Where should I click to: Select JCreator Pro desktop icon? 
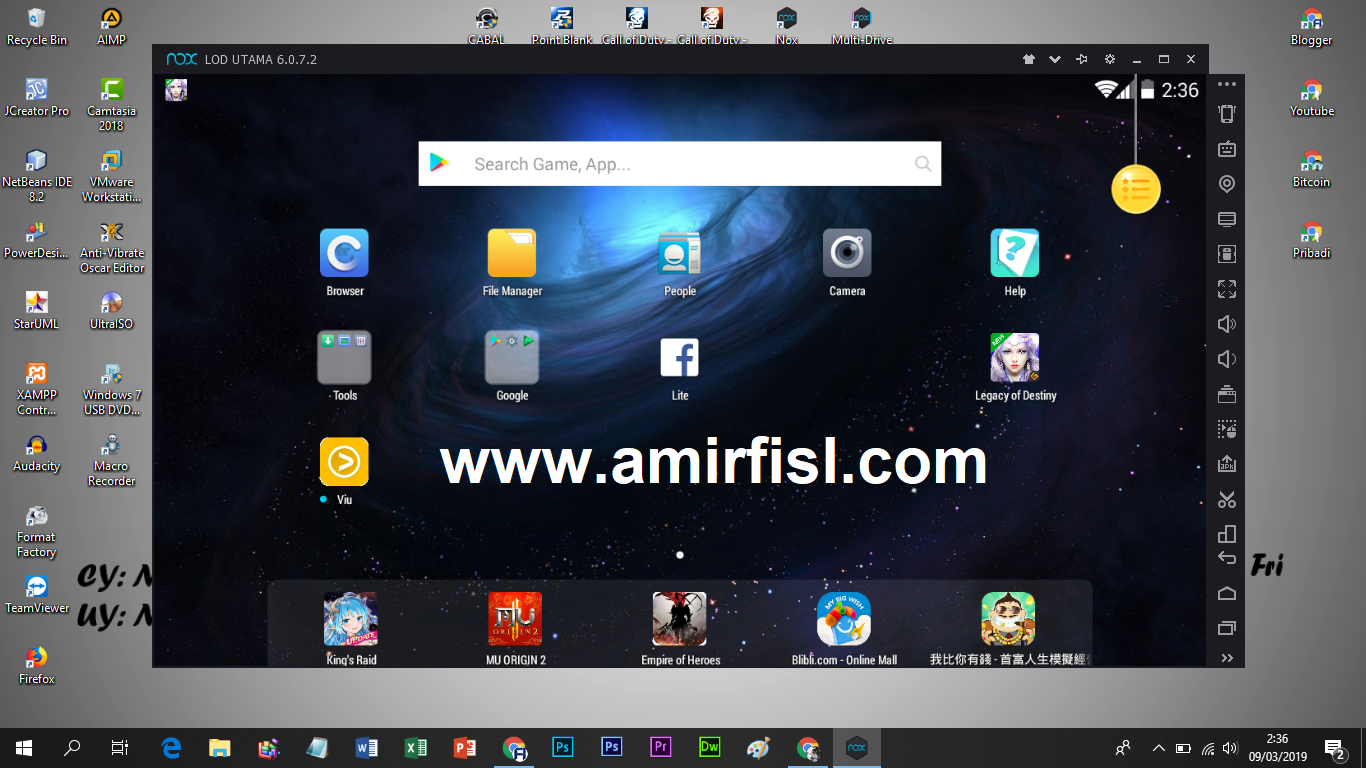point(37,97)
